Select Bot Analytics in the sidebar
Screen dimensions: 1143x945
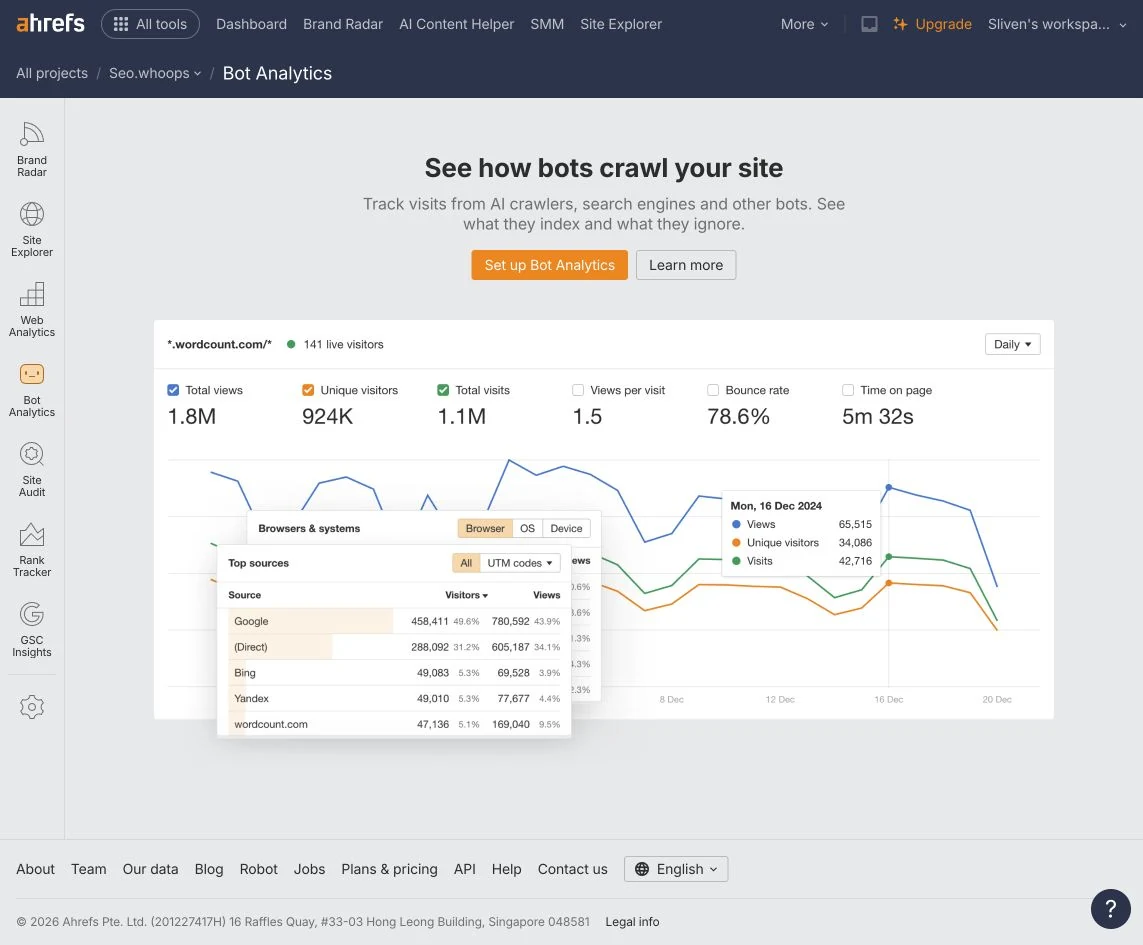coord(32,390)
